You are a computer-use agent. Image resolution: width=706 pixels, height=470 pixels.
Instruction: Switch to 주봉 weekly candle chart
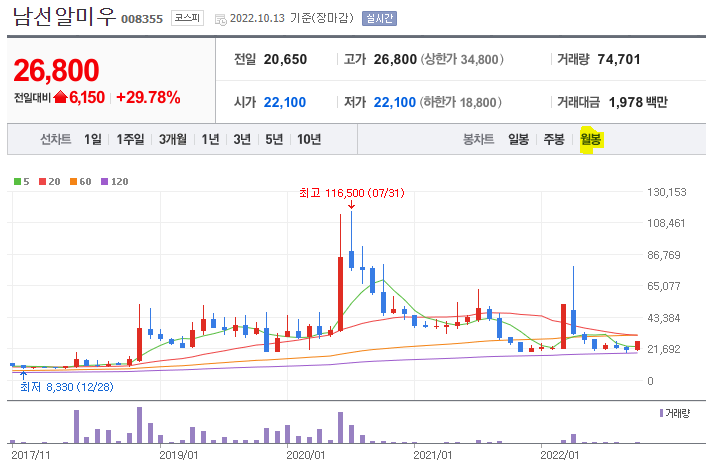(554, 139)
